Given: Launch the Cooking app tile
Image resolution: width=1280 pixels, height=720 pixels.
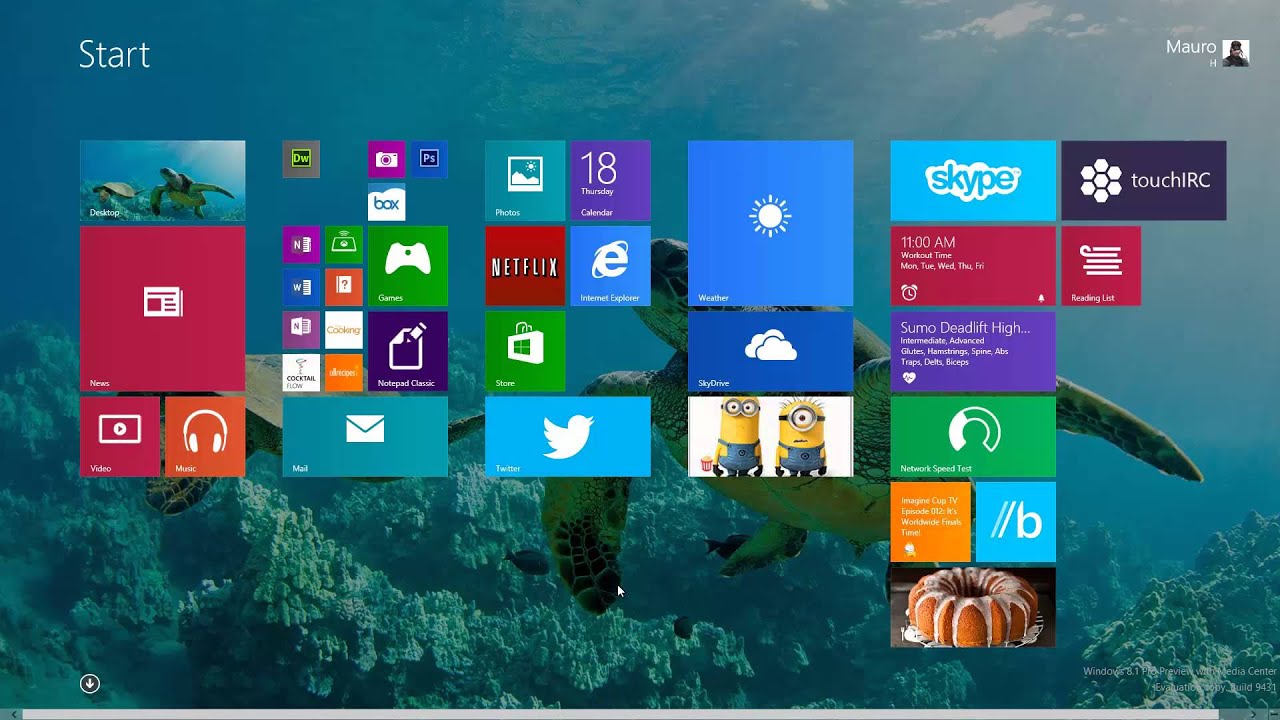Looking at the screenshot, I should (344, 329).
